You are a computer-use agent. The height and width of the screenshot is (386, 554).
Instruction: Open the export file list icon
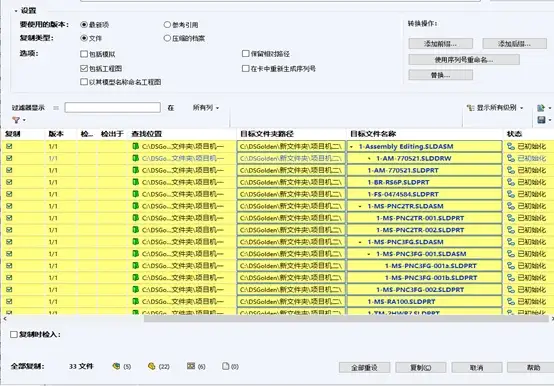pos(541,108)
